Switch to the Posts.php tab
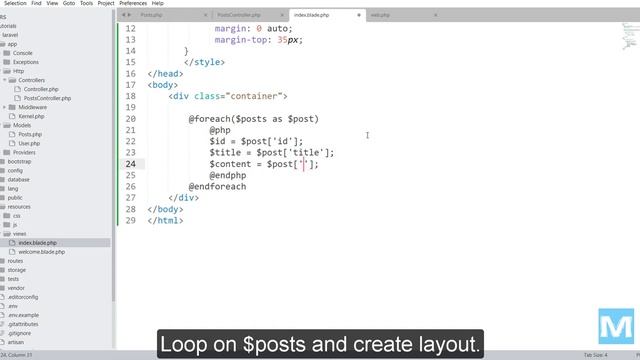 pos(151,15)
